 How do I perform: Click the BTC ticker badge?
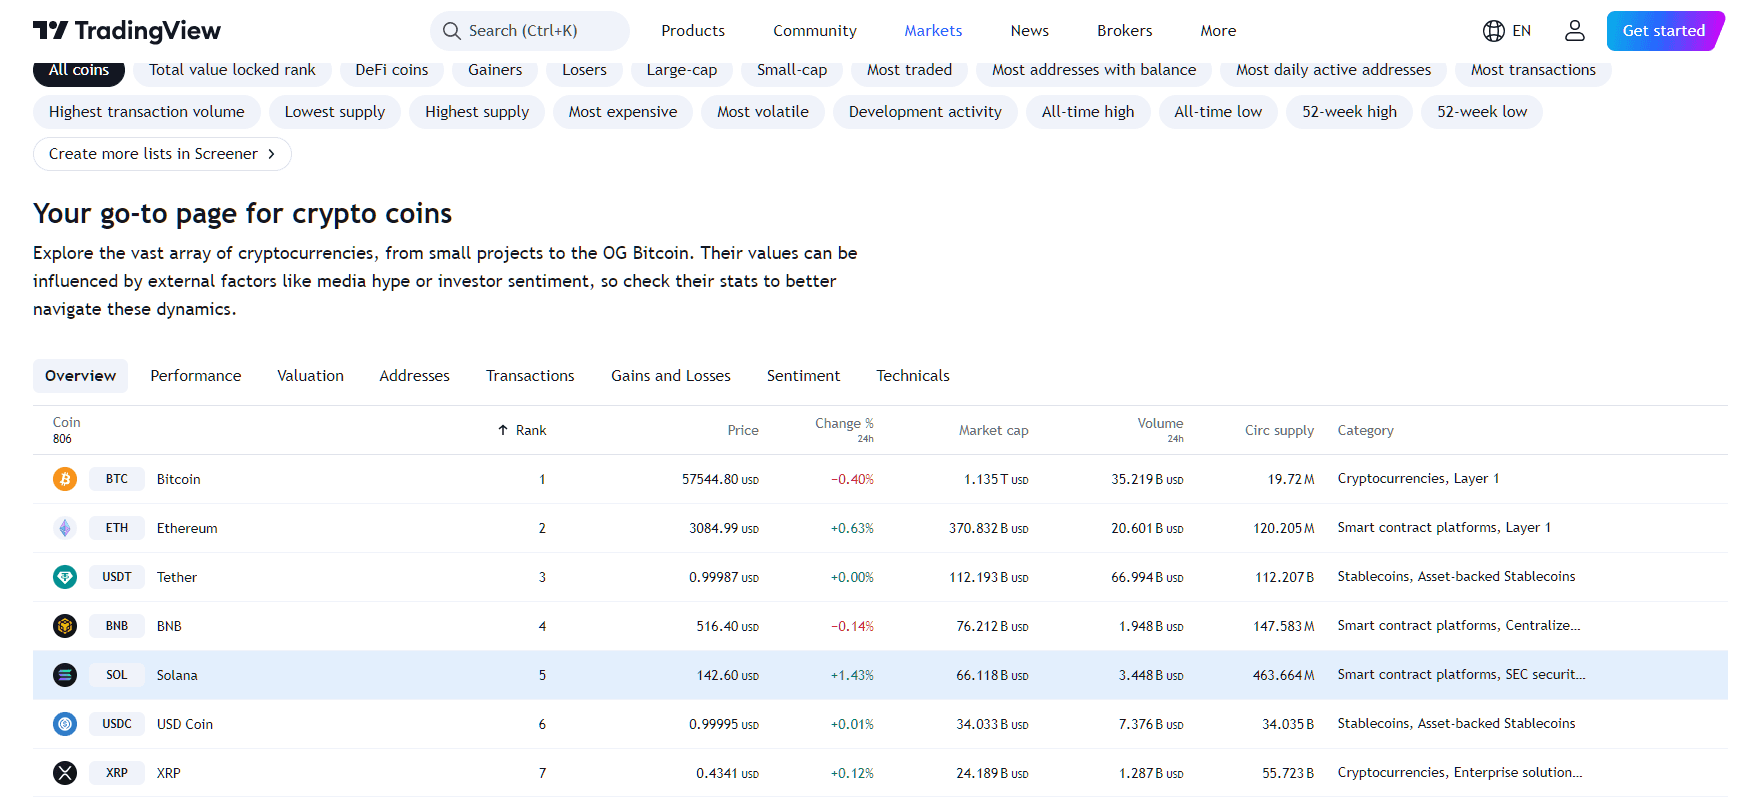117,479
